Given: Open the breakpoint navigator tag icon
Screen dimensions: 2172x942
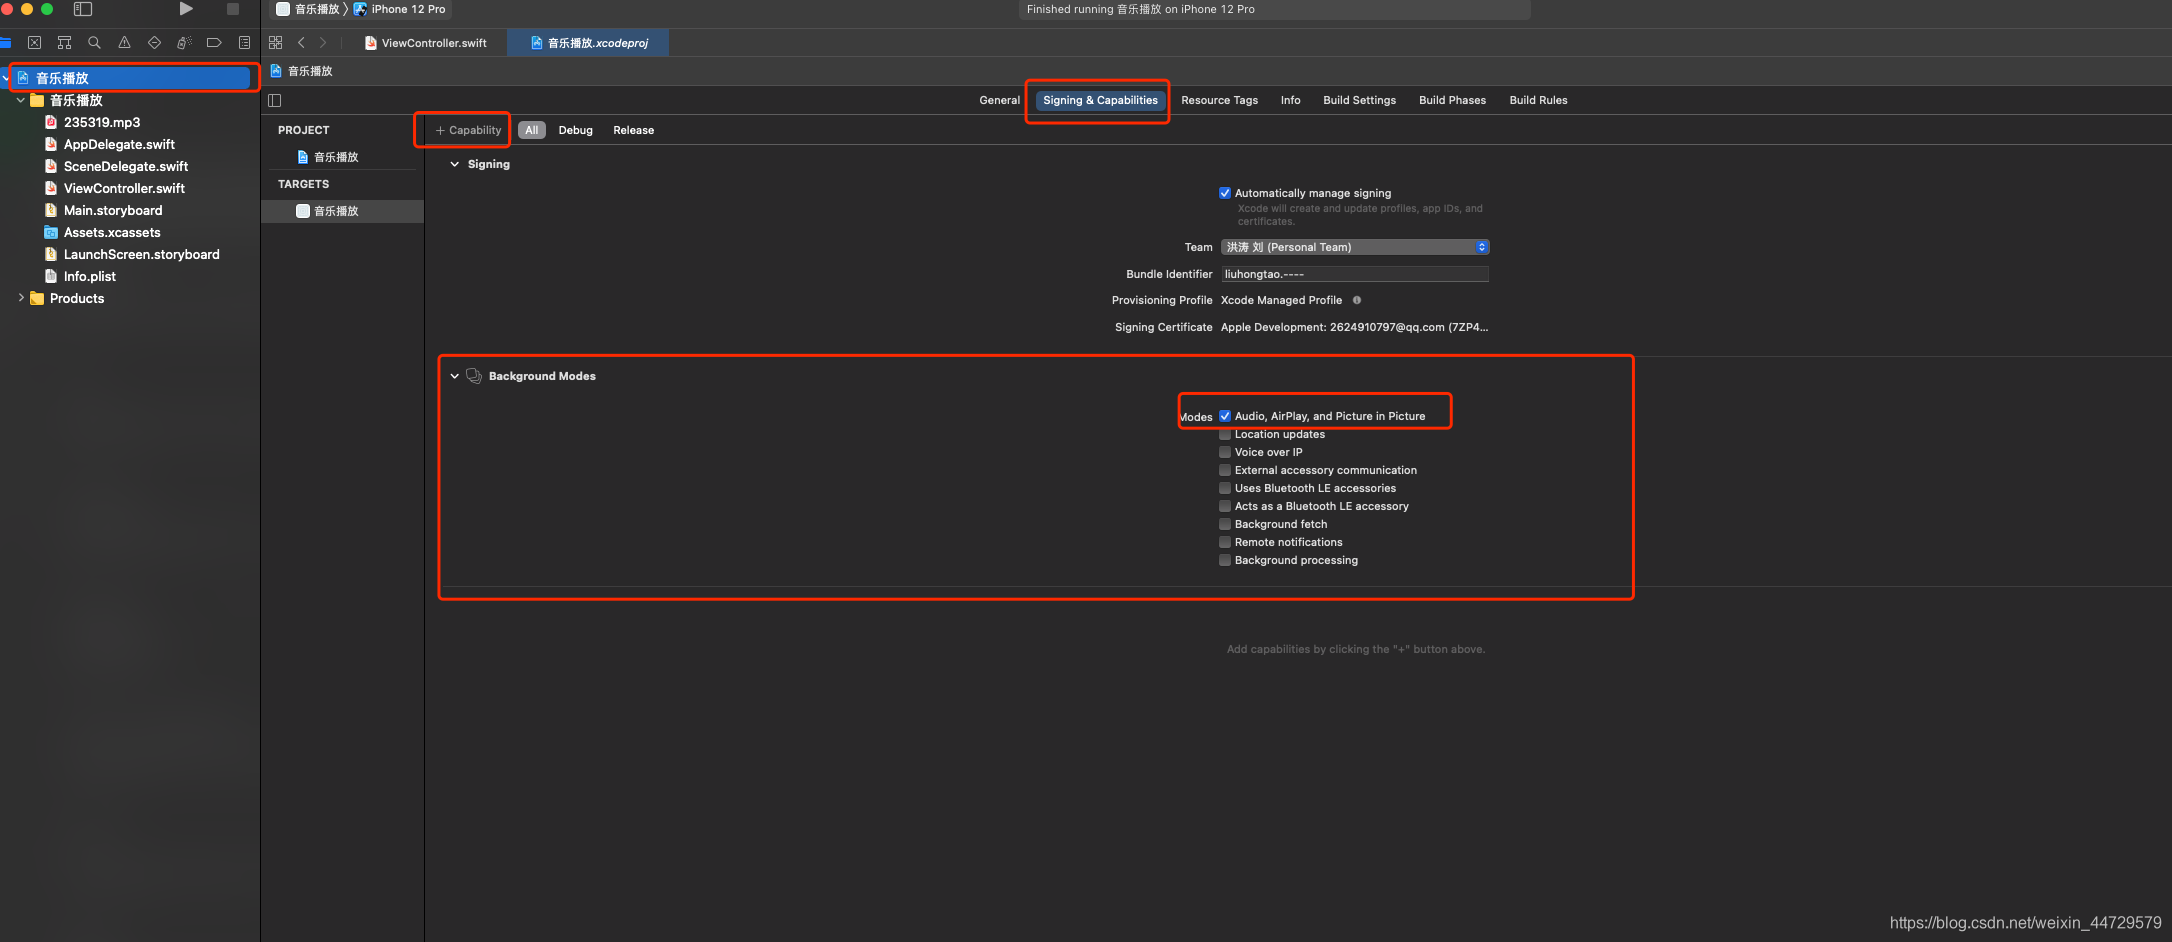Looking at the screenshot, I should pyautogui.click(x=214, y=43).
